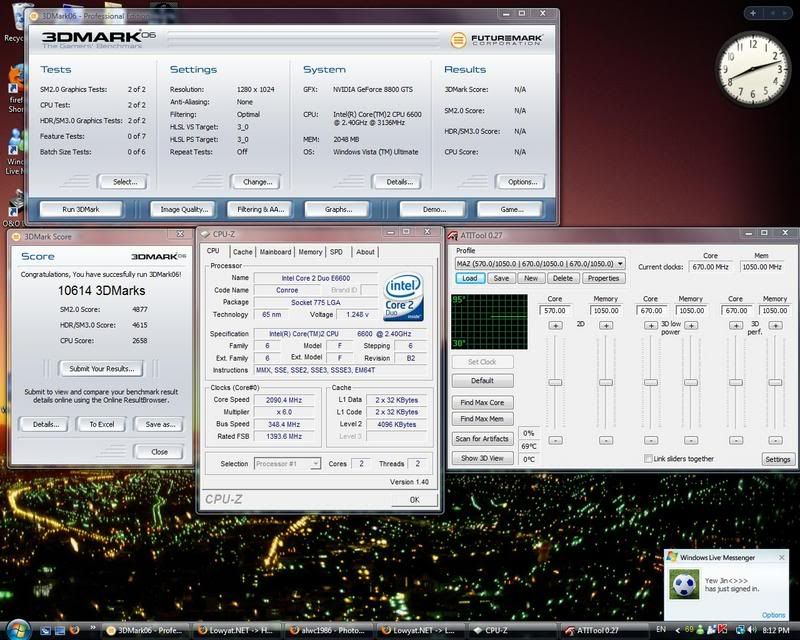Expand the Quick Launch overflow chevron

point(92,628)
